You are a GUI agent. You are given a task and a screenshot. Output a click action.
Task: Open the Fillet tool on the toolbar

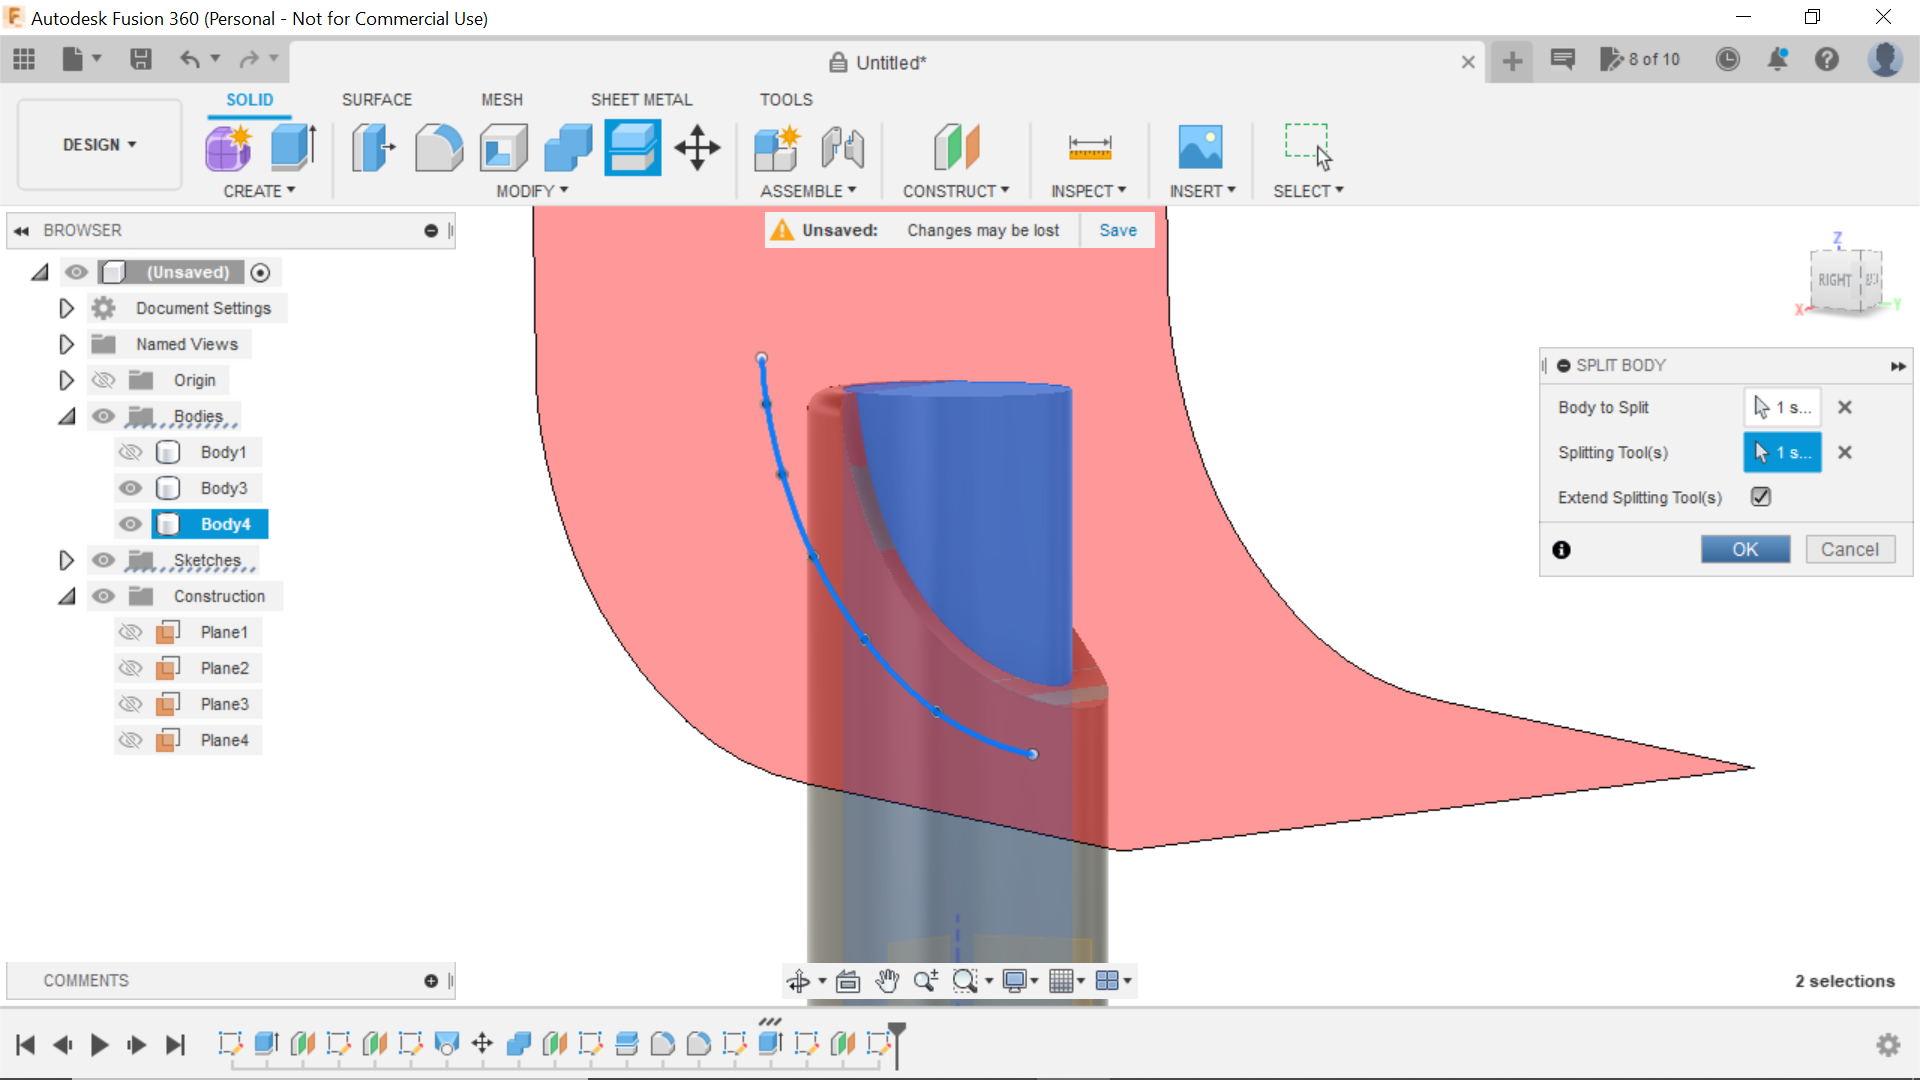pos(438,147)
